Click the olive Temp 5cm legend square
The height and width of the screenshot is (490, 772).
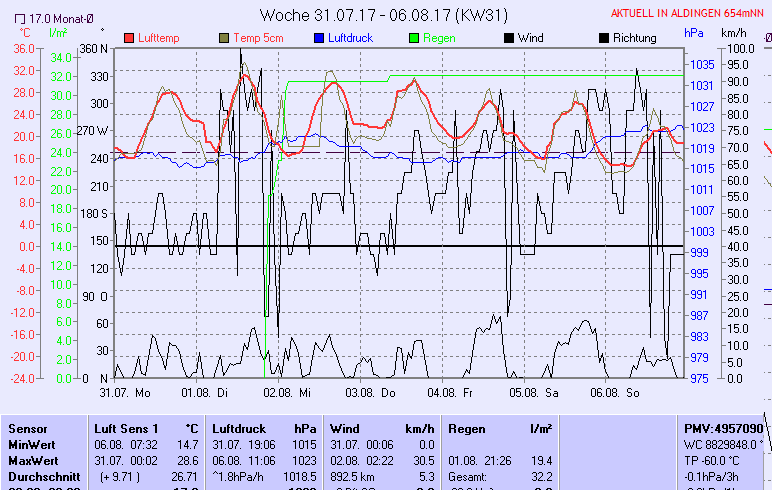tap(223, 38)
